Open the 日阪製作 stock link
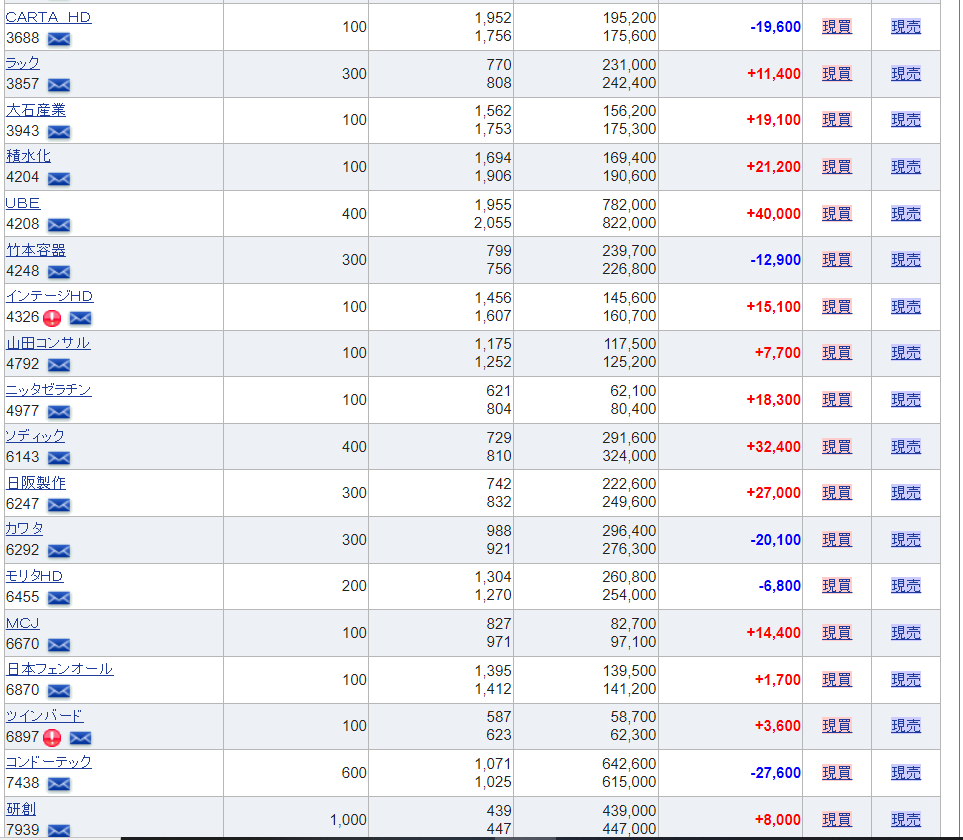Screen dimensions: 963x840 [x=36, y=483]
